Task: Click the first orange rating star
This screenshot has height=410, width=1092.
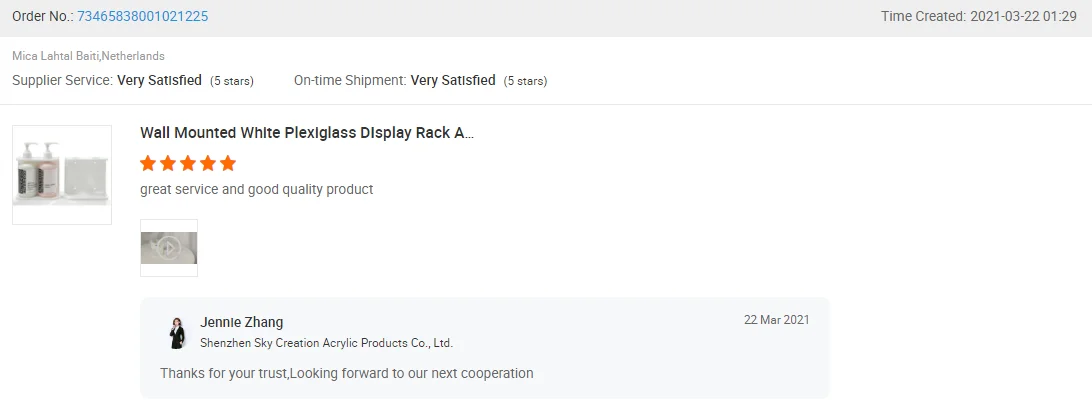Action: (x=148, y=163)
